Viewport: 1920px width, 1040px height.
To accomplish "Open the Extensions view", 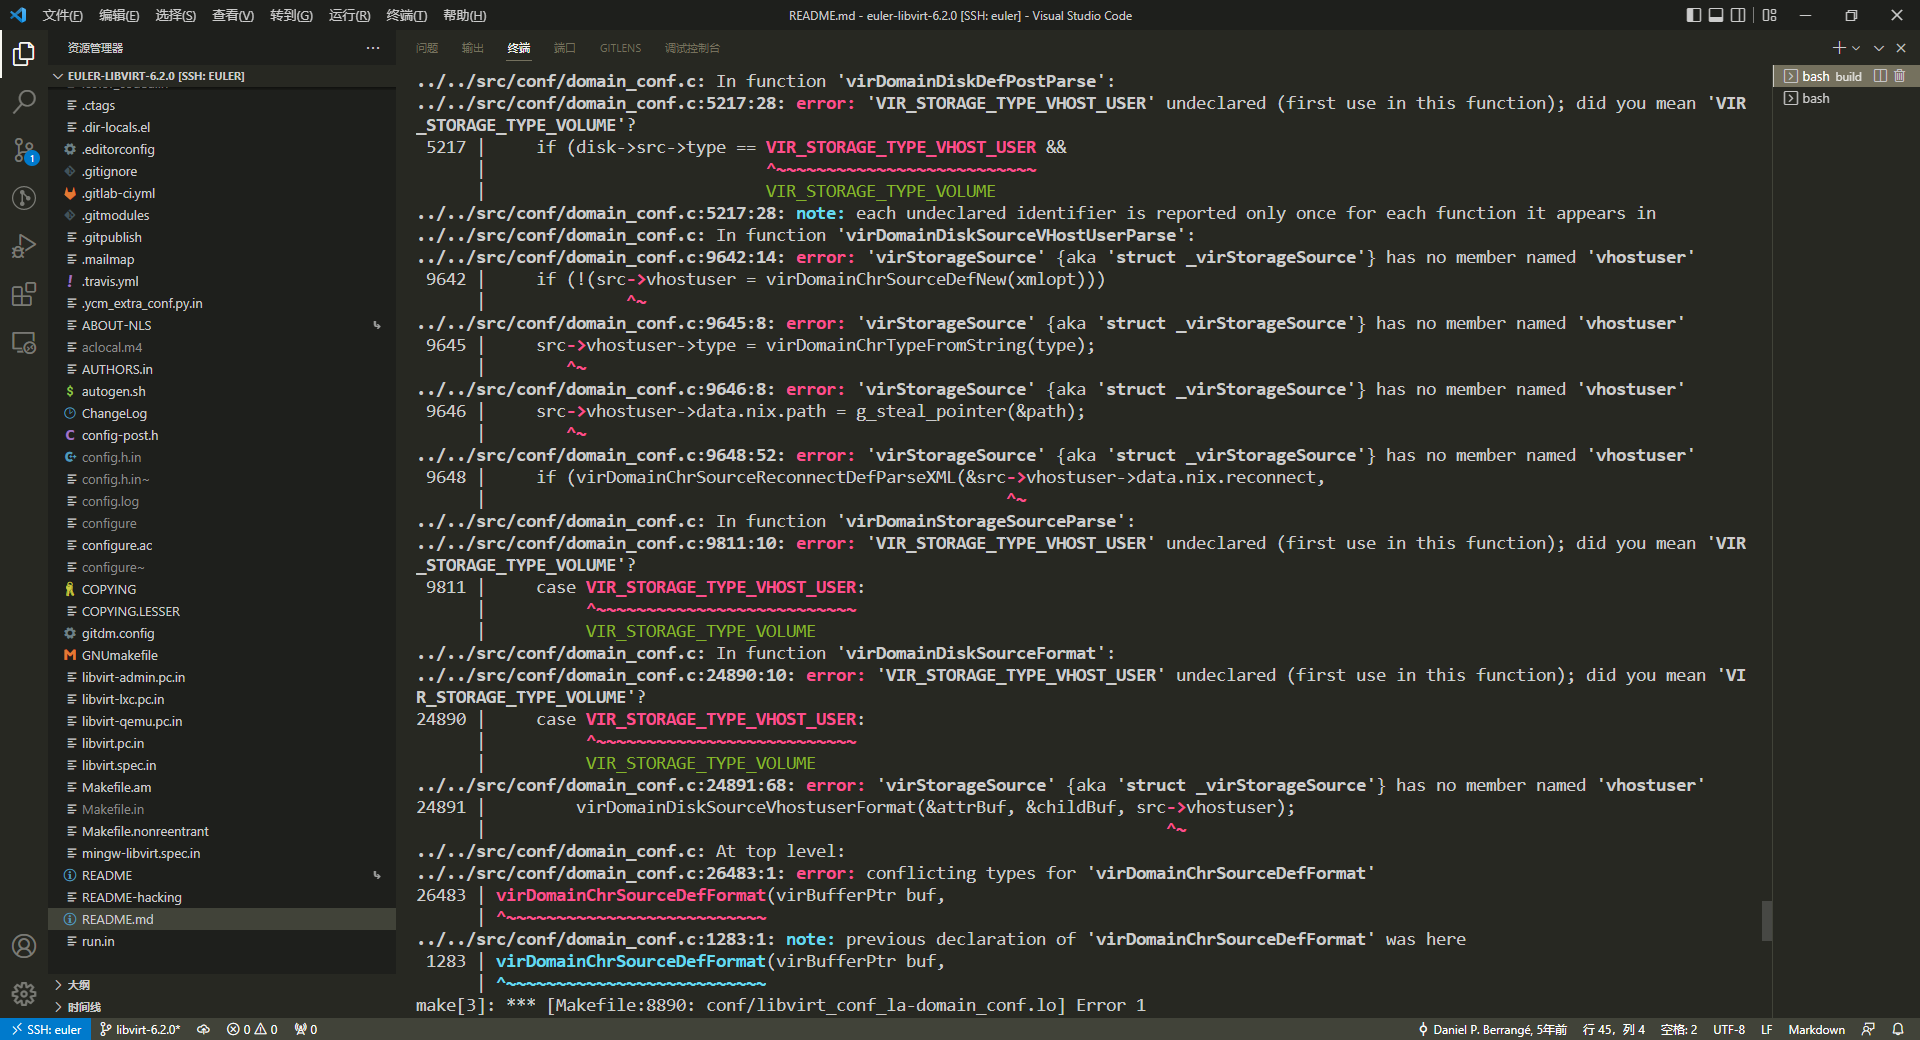I will 24,294.
